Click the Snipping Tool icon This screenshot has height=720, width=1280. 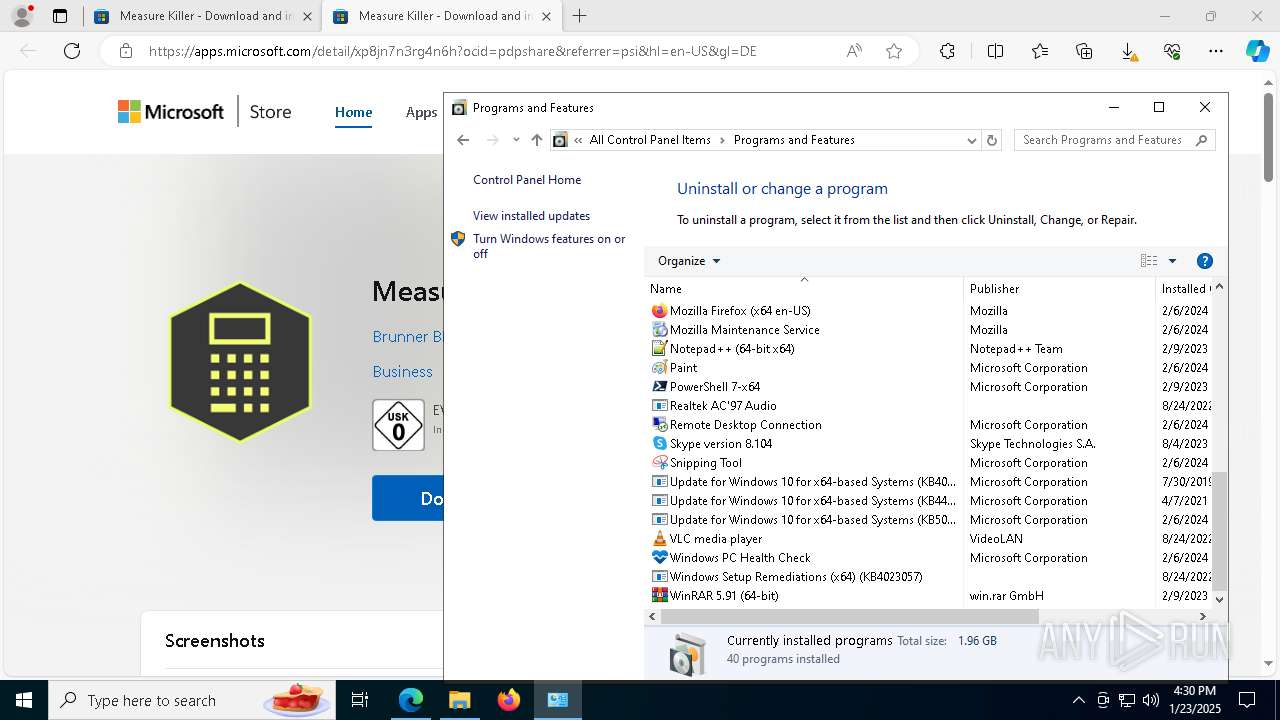point(659,463)
